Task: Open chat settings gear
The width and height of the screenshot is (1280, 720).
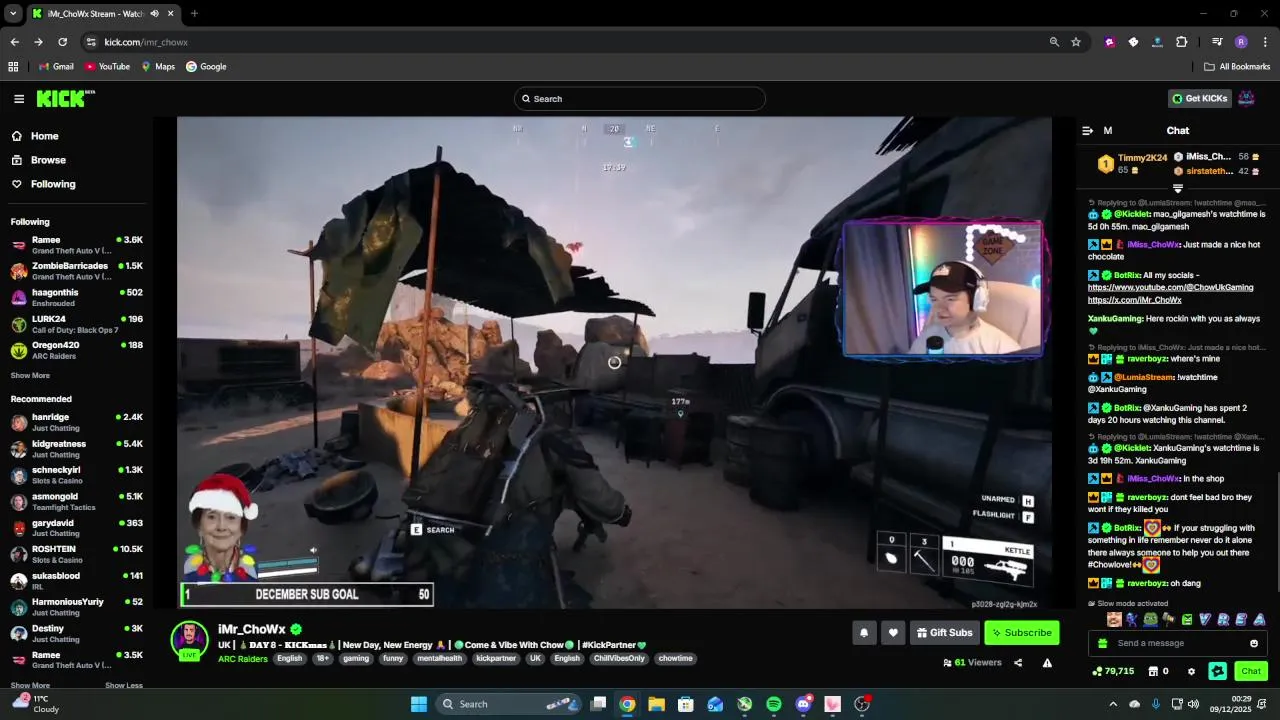Action: click(x=1191, y=671)
